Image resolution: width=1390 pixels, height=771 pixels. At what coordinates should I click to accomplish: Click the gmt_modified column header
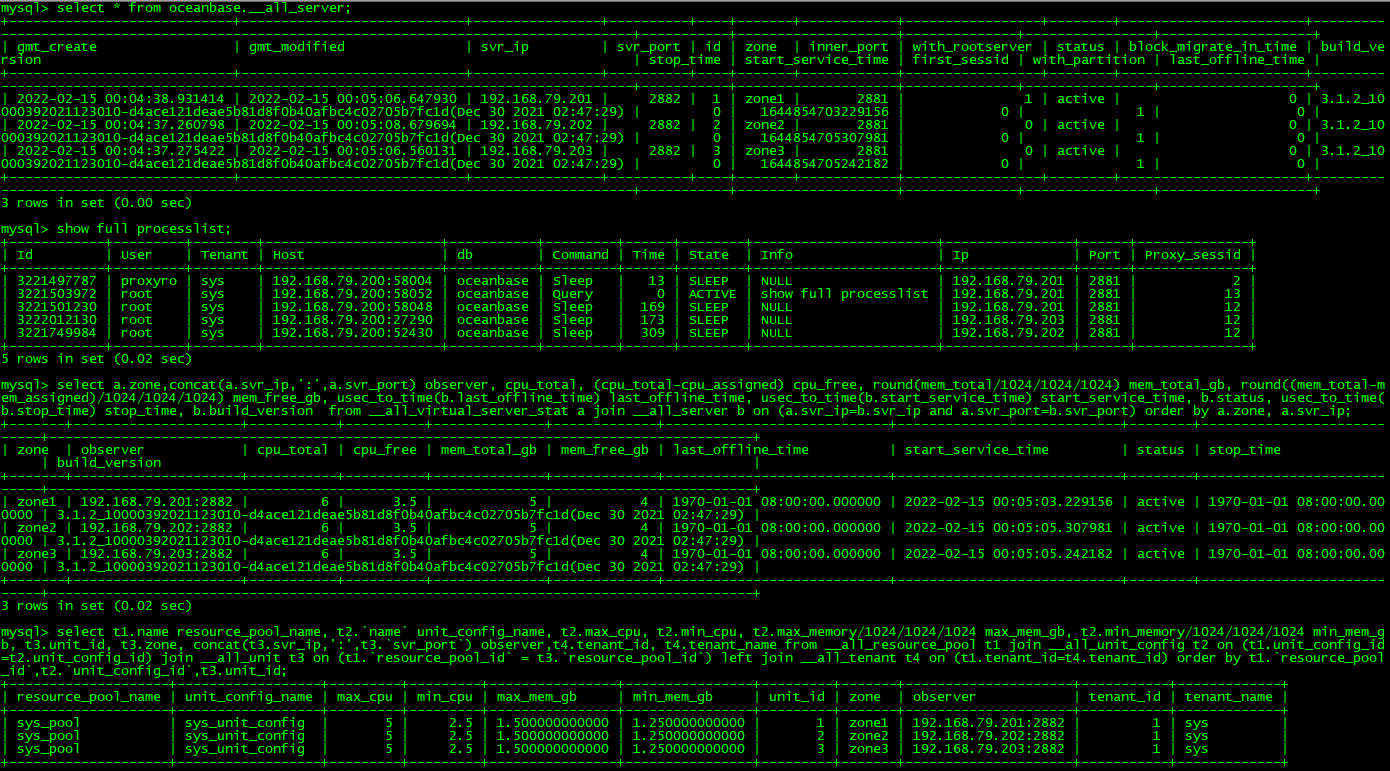point(297,47)
